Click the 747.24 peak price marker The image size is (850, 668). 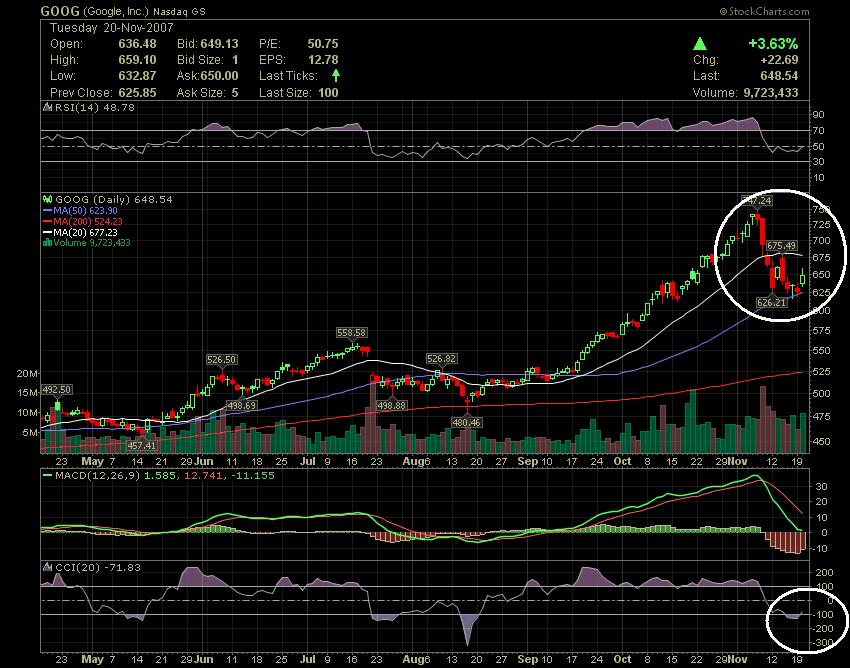(757, 201)
